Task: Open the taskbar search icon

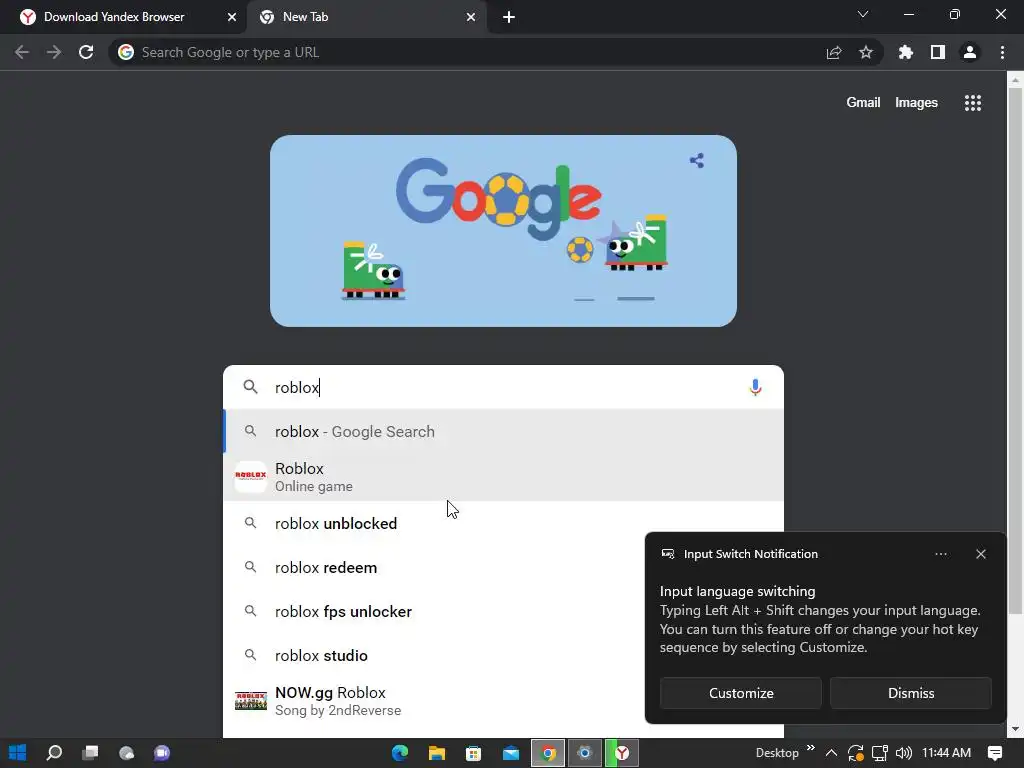Action: pyautogui.click(x=54, y=753)
